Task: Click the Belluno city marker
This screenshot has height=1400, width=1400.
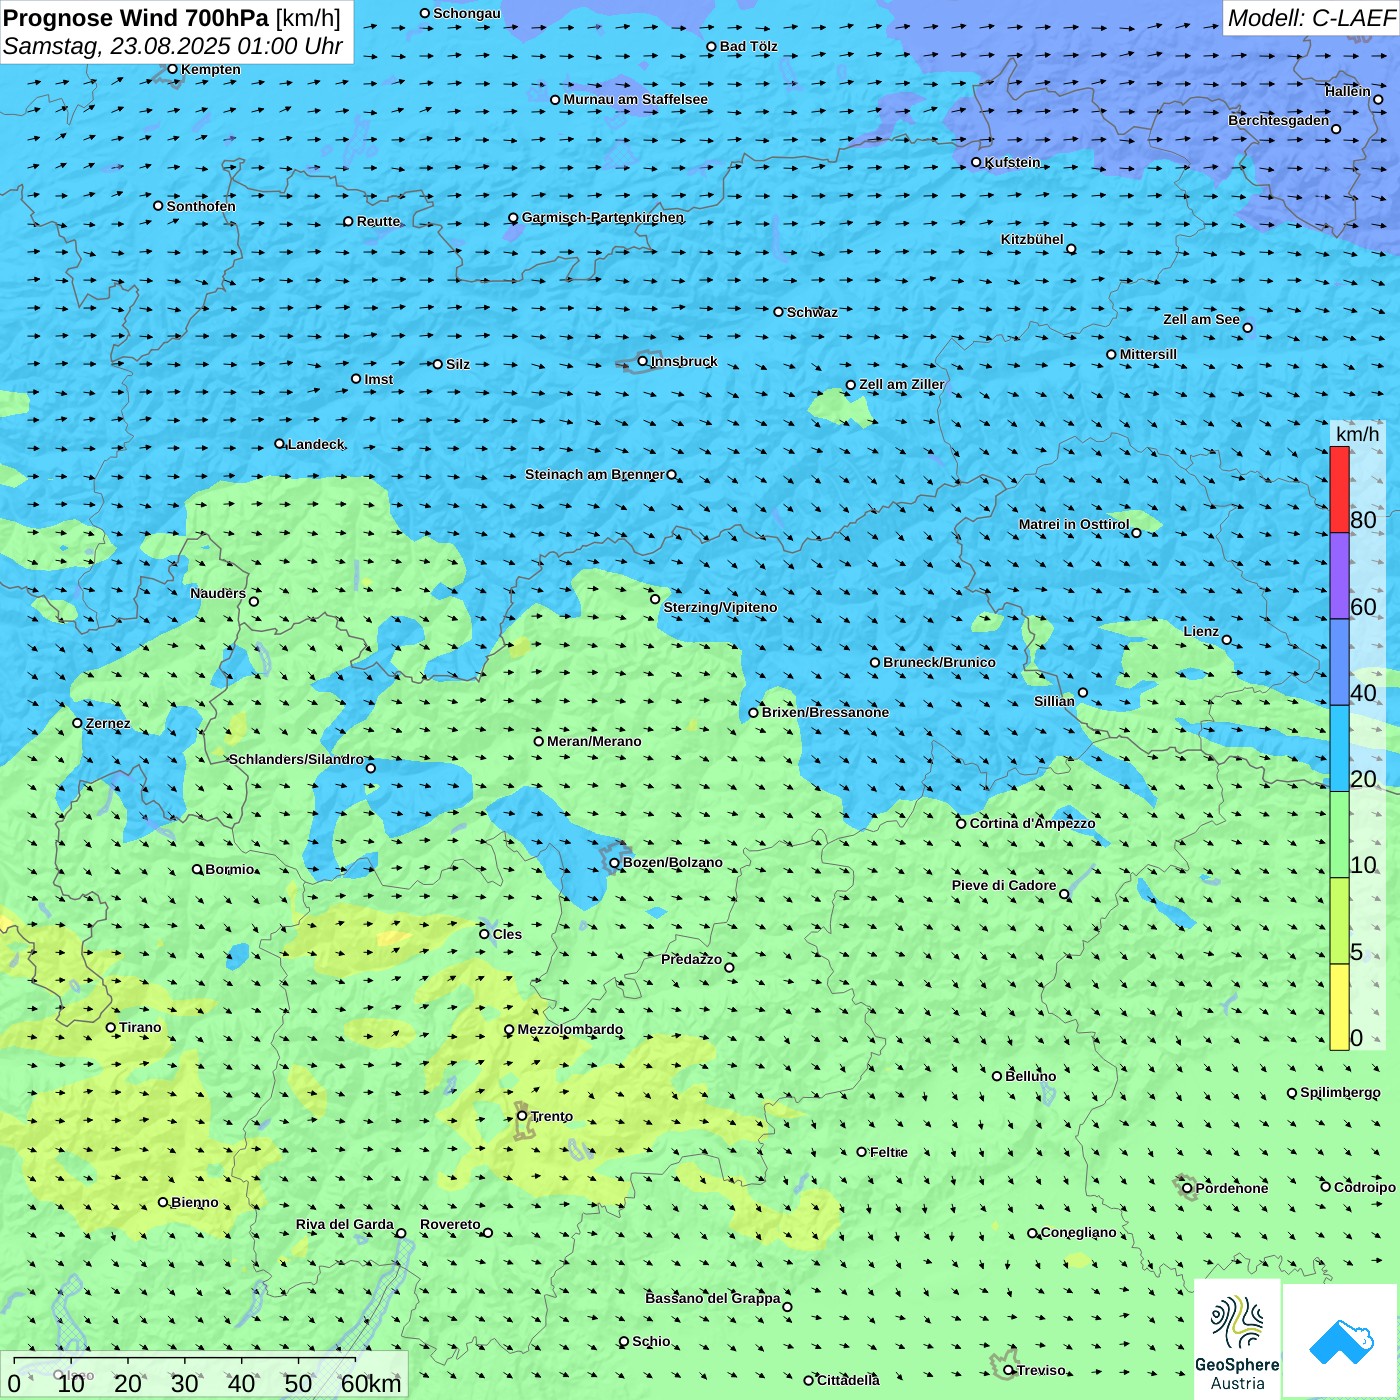Action: click(997, 1076)
